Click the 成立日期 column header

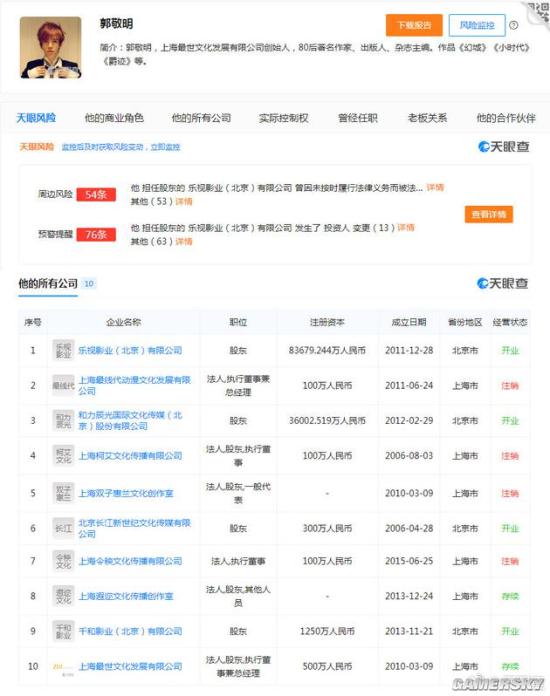click(x=409, y=322)
